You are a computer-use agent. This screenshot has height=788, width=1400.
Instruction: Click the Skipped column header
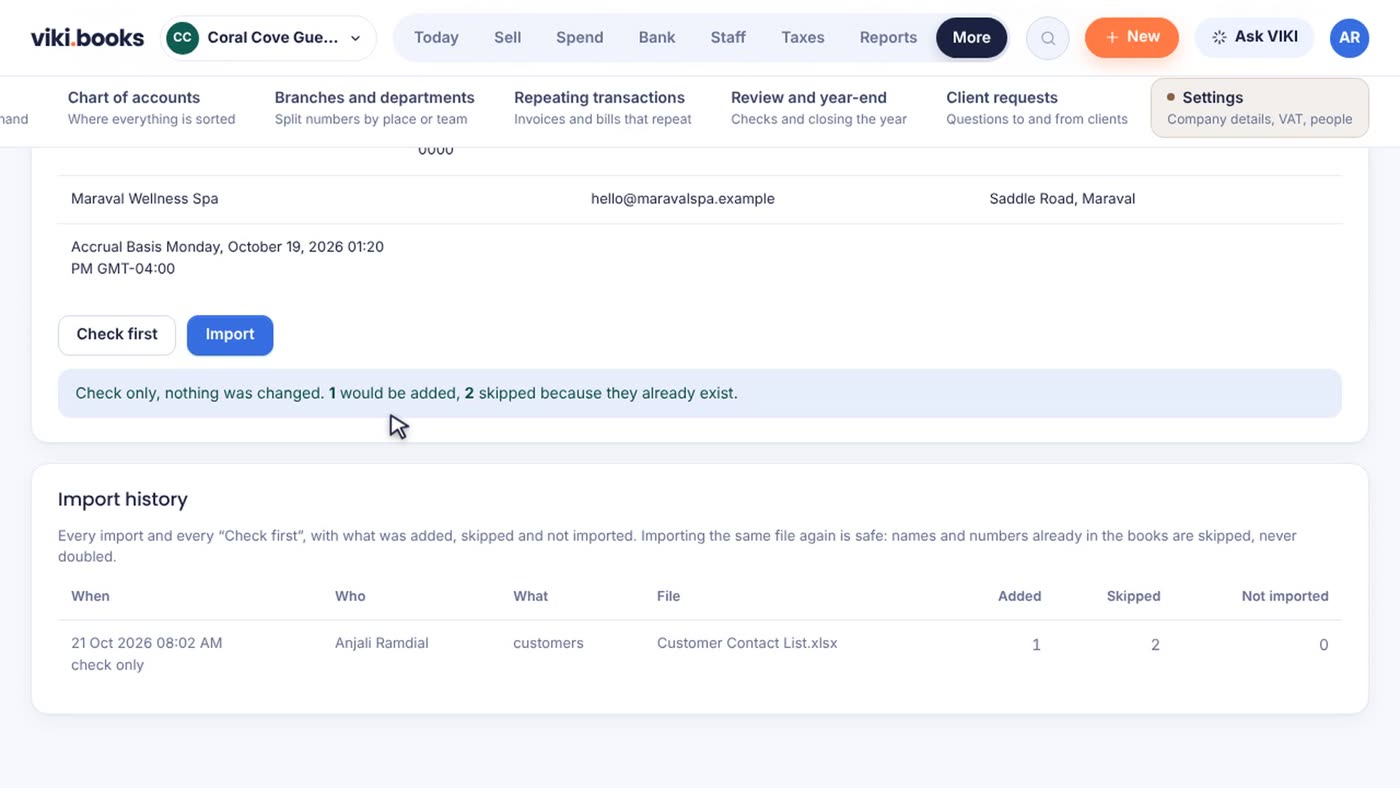(1133, 596)
